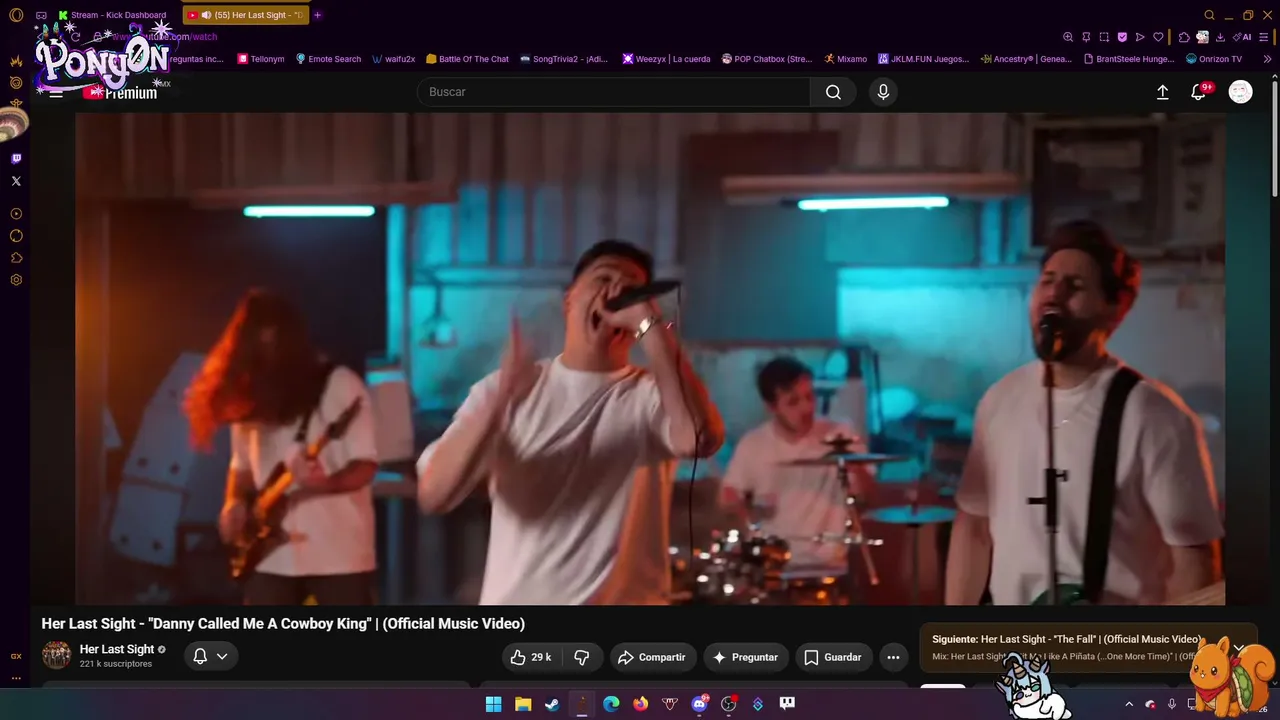1280x720 pixels.
Task: Click the YouTube Premium logo
Action: click(x=120, y=92)
